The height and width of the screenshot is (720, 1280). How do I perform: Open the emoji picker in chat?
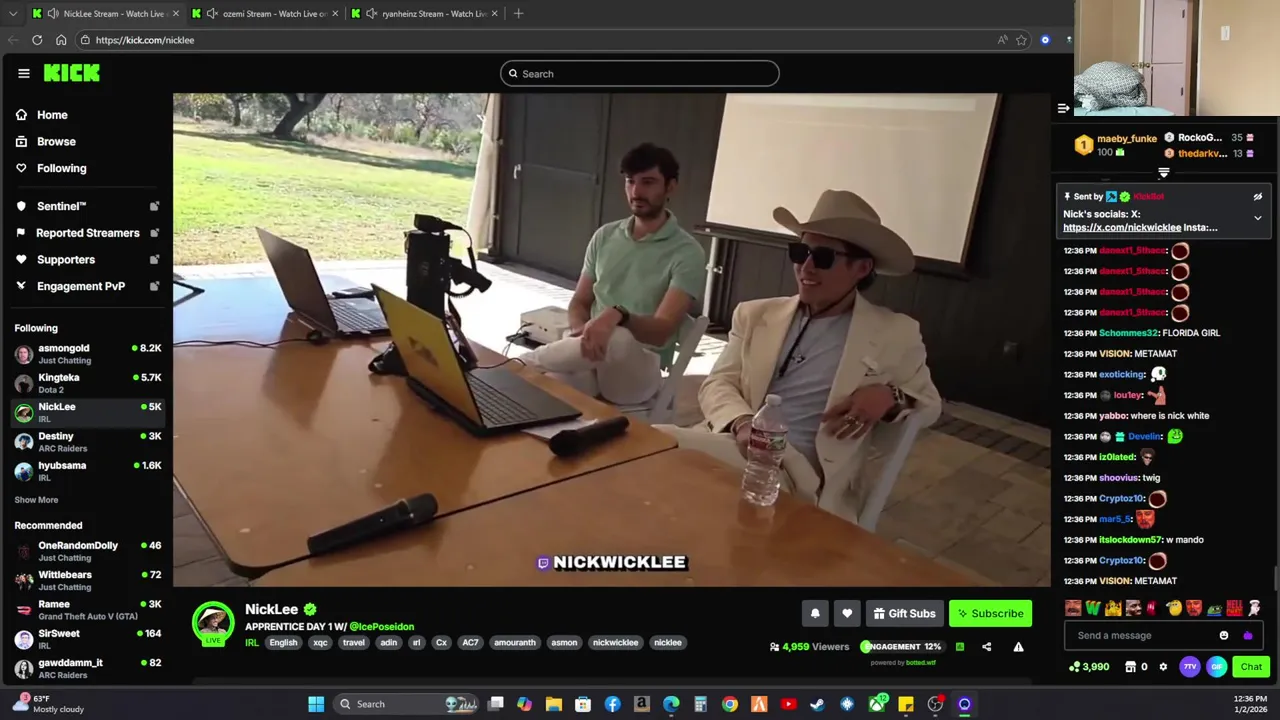coord(1224,636)
